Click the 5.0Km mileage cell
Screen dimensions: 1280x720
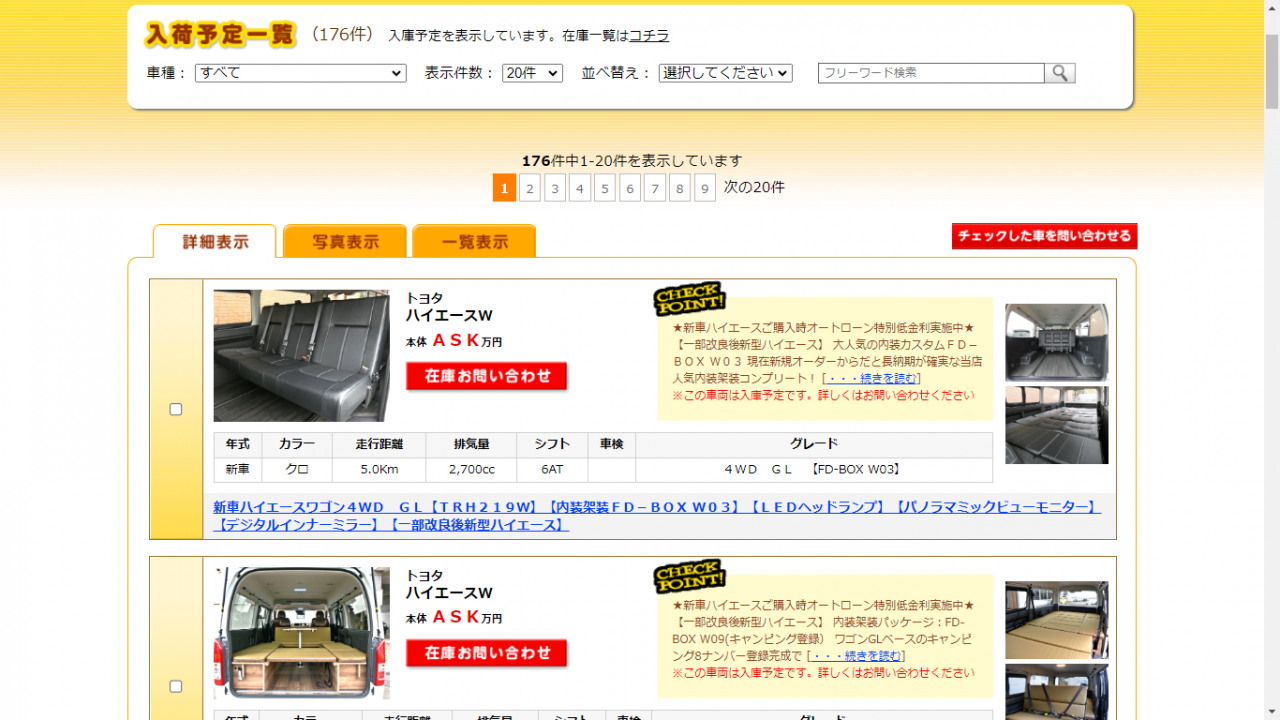click(x=379, y=470)
